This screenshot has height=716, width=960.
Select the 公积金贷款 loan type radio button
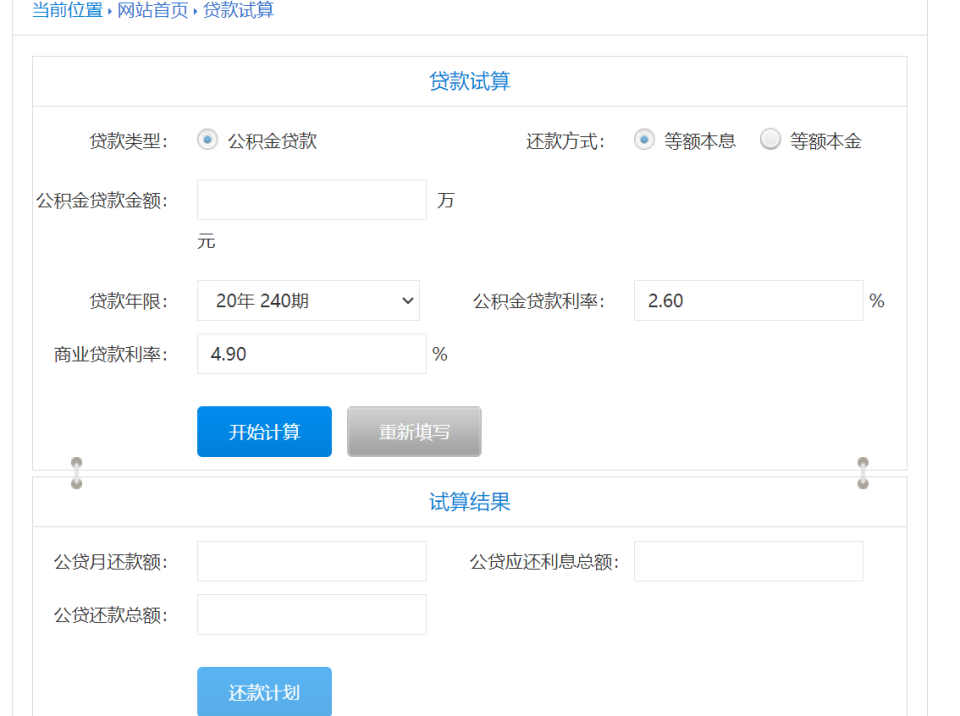click(x=207, y=139)
